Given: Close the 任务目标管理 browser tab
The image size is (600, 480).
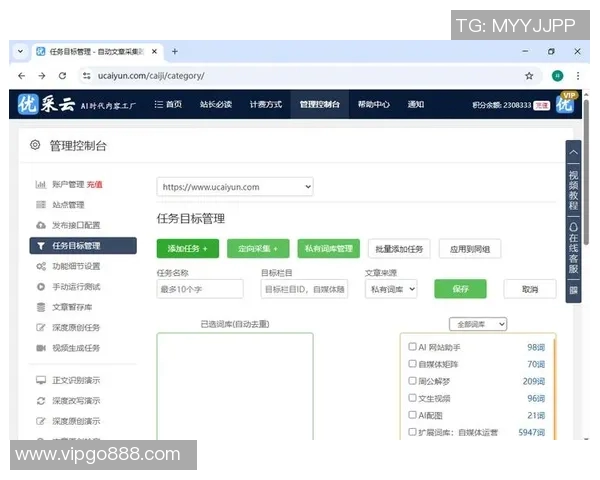Looking at the screenshot, I should [154, 51].
